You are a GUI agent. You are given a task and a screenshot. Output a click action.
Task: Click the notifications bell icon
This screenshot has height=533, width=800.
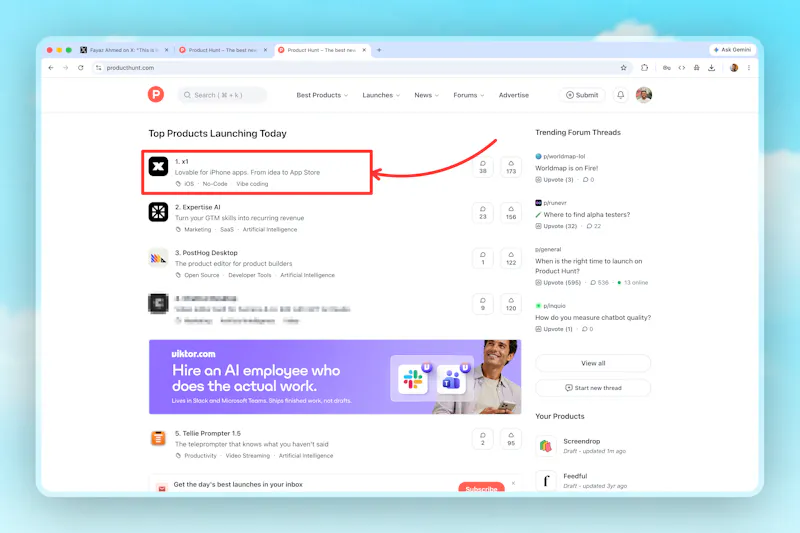[620, 95]
